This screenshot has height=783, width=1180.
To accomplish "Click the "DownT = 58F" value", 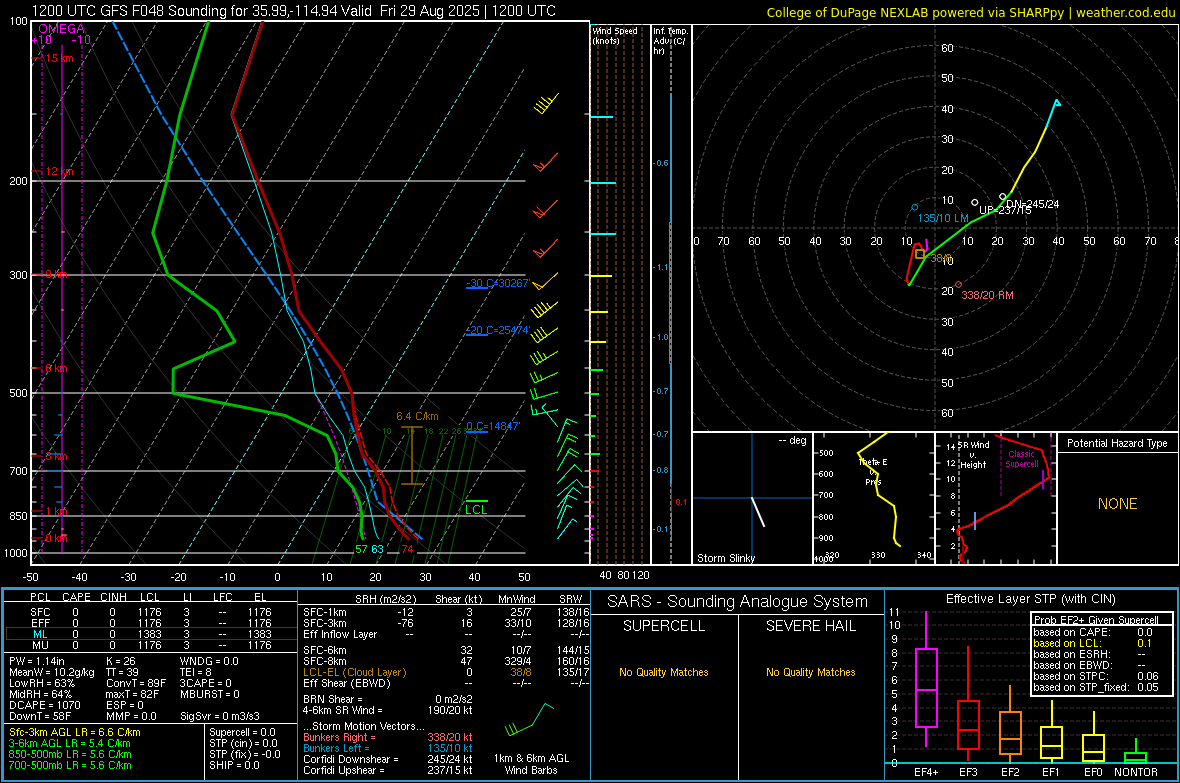I will coord(39,716).
